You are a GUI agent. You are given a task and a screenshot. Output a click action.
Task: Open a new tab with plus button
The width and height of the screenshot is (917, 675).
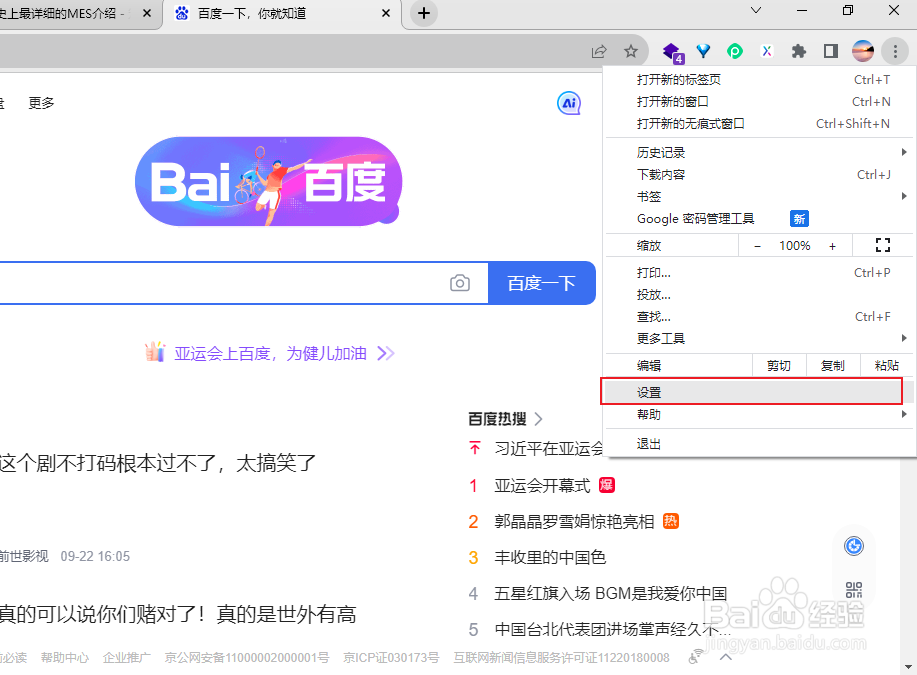(x=424, y=13)
